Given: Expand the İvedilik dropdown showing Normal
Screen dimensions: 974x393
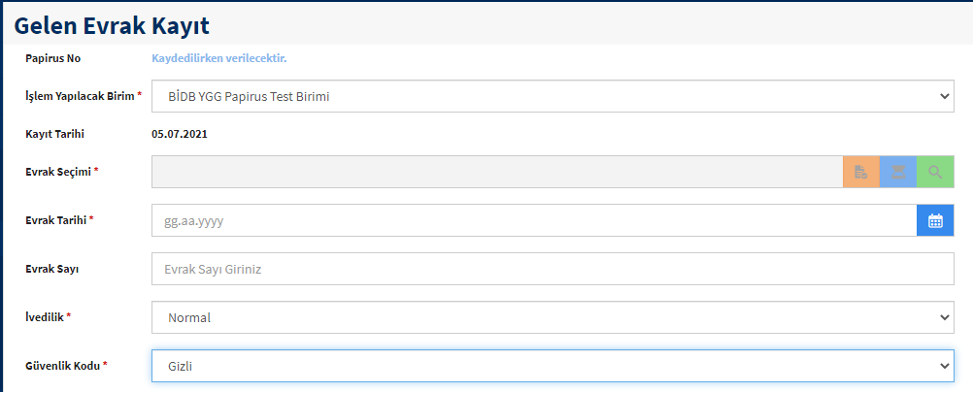Looking at the screenshot, I should pyautogui.click(x=553, y=318).
